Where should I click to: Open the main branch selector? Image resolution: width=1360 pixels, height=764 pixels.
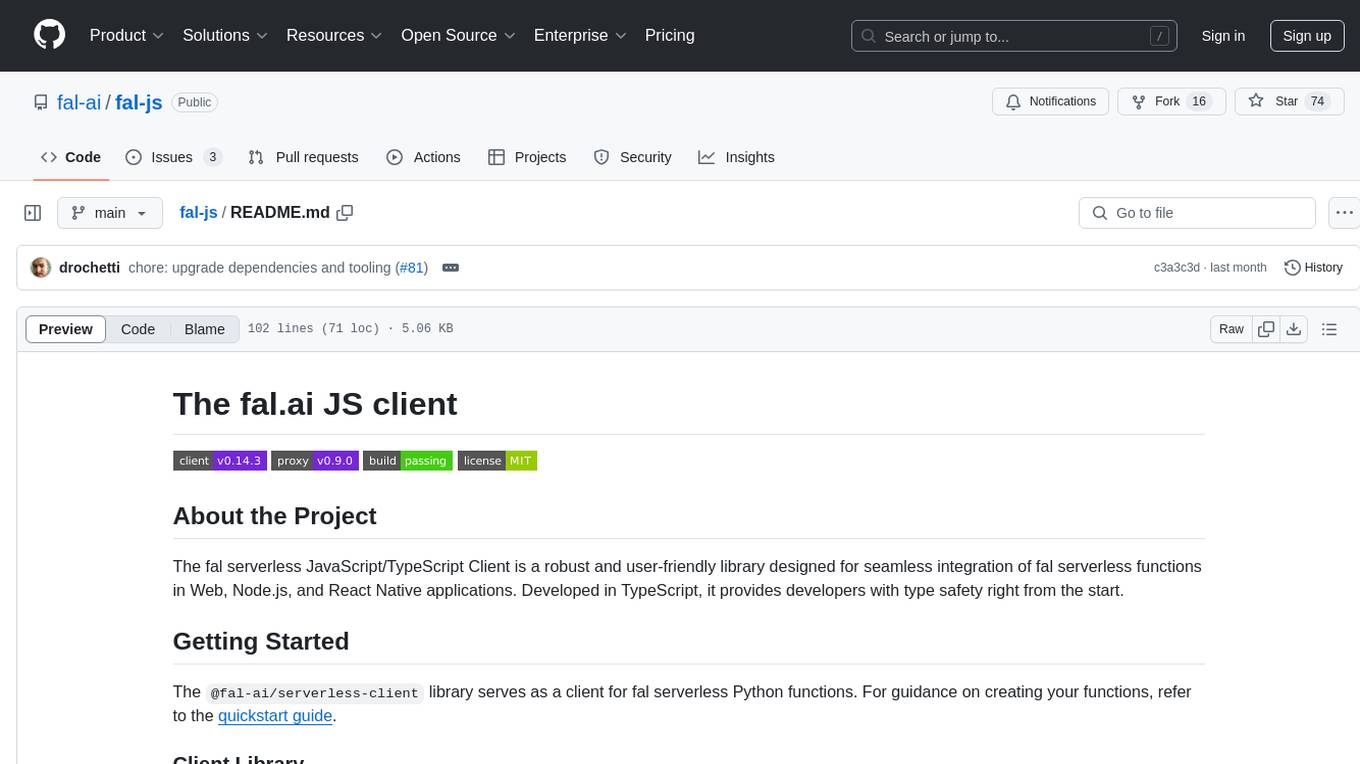(109, 213)
